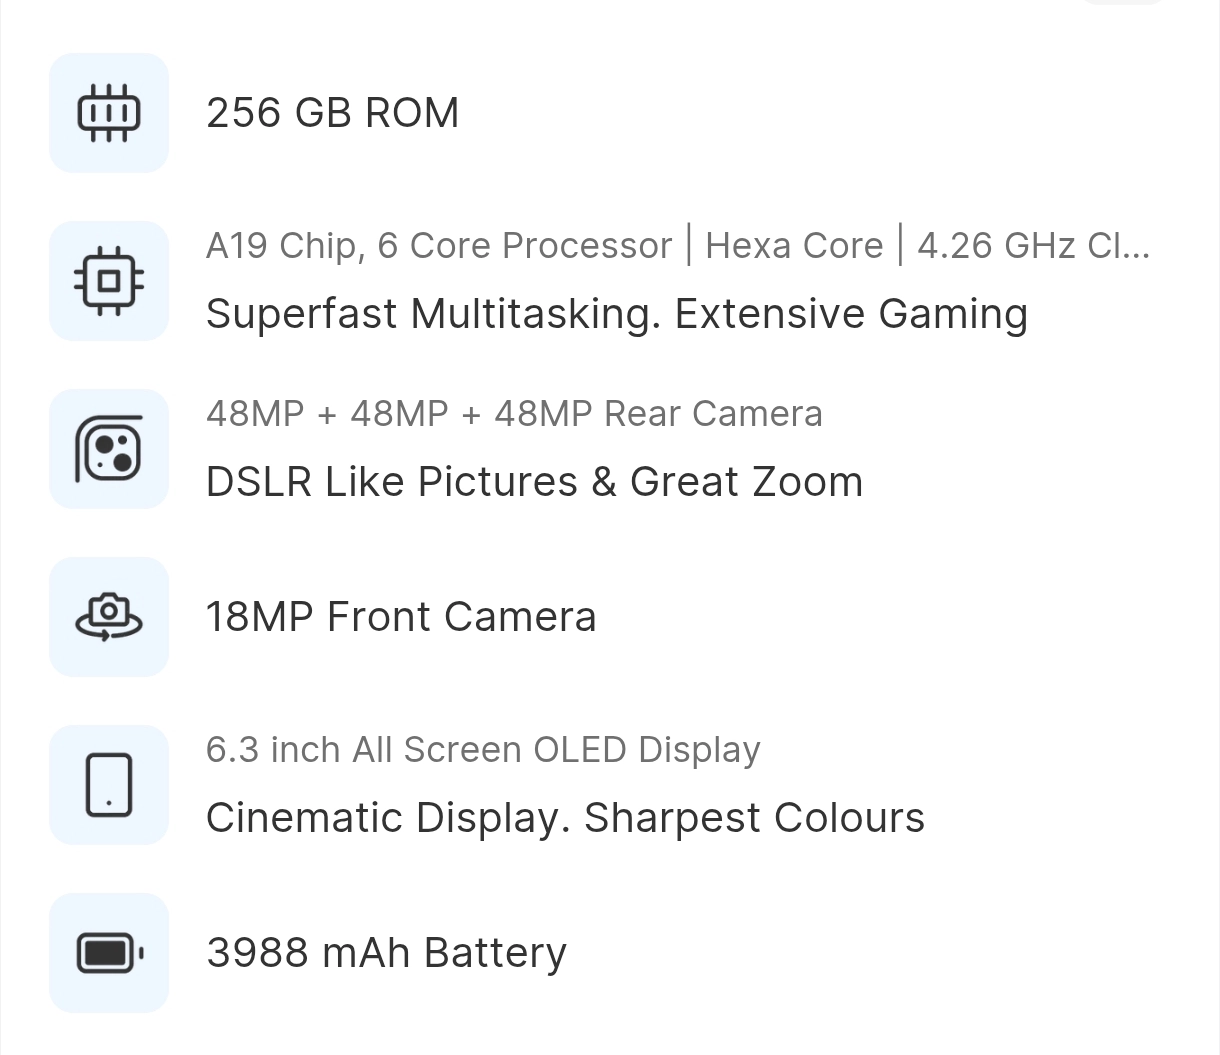Select the 3988 mAh Battery text
This screenshot has height=1055, width=1220.
pos(386,953)
